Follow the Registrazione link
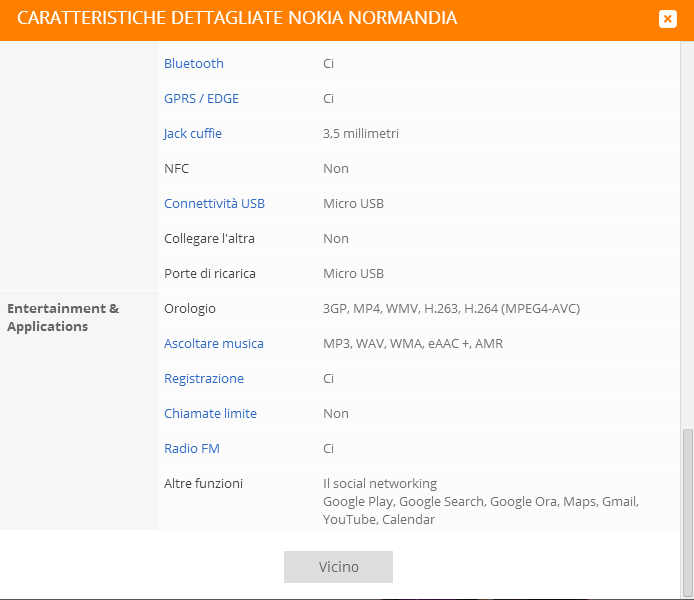 click(204, 378)
